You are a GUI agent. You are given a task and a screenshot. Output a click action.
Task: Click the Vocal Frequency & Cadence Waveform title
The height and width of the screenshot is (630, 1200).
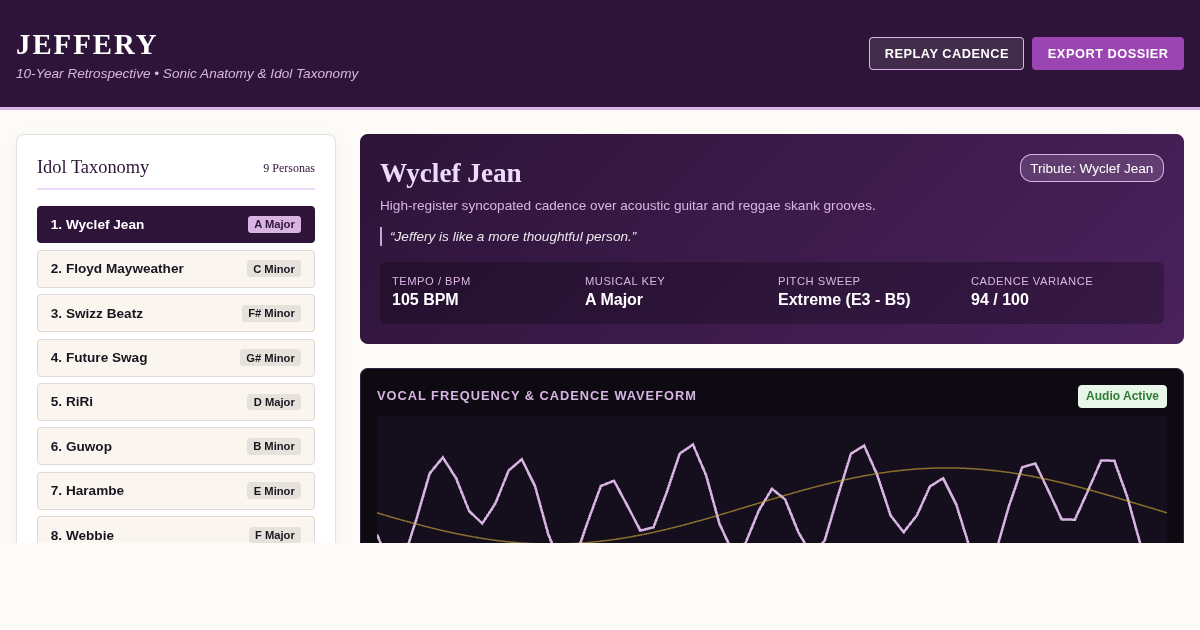click(537, 396)
